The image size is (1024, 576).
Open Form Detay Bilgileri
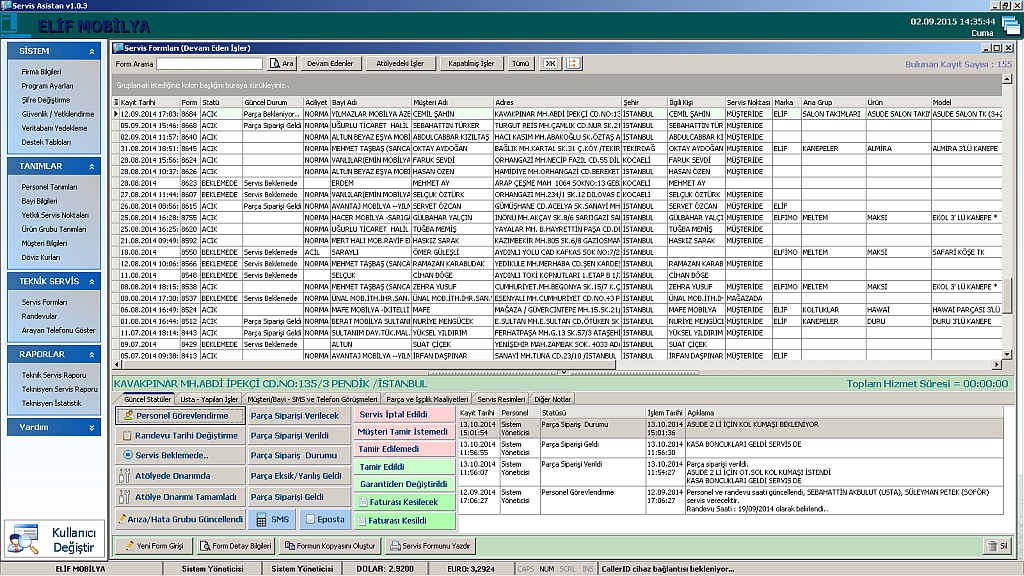[236, 546]
